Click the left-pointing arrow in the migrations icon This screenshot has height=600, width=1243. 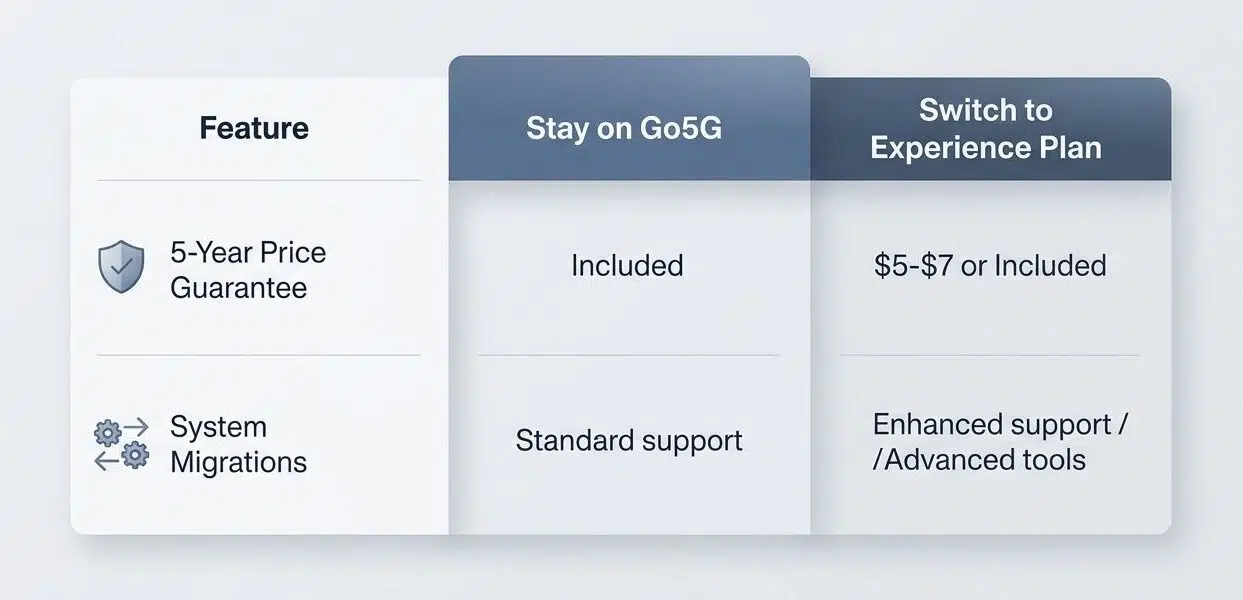(x=105, y=459)
